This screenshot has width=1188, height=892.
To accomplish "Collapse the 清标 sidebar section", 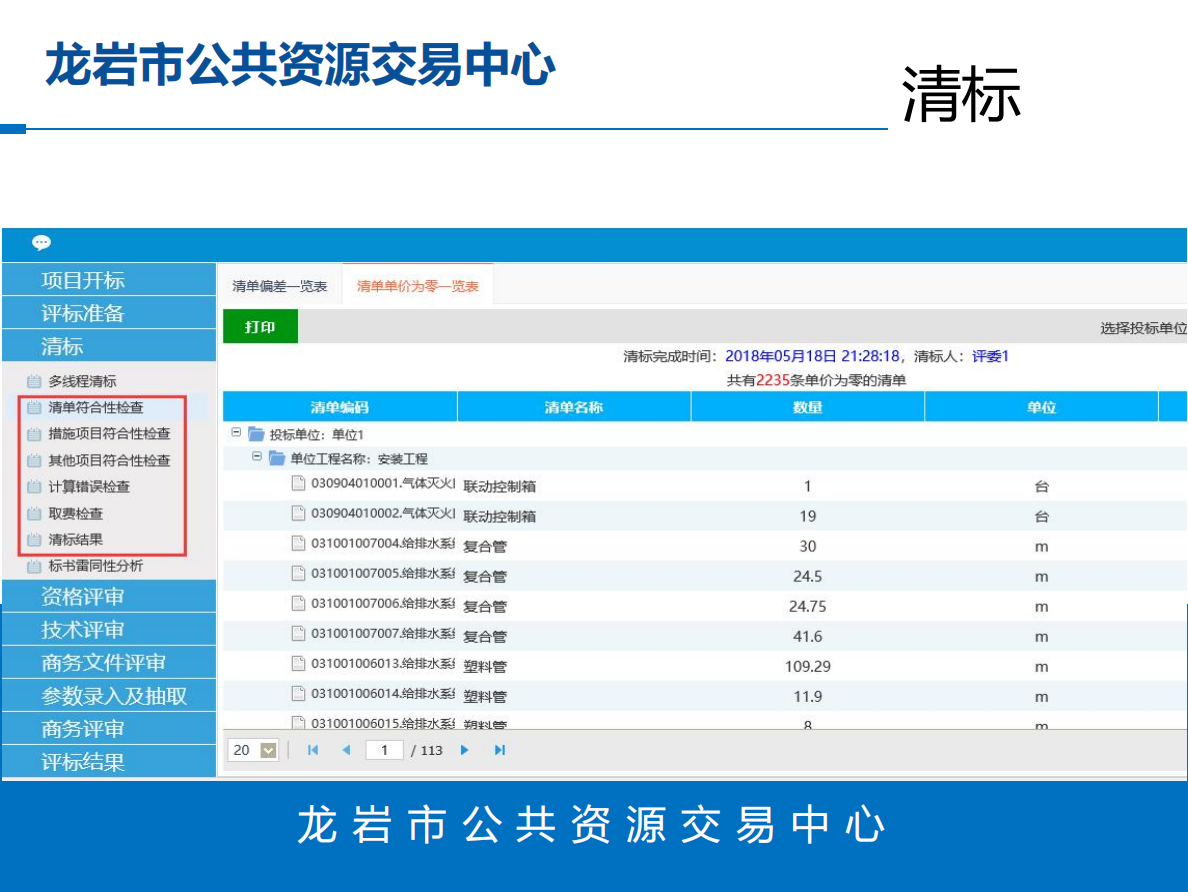I will 109,347.
